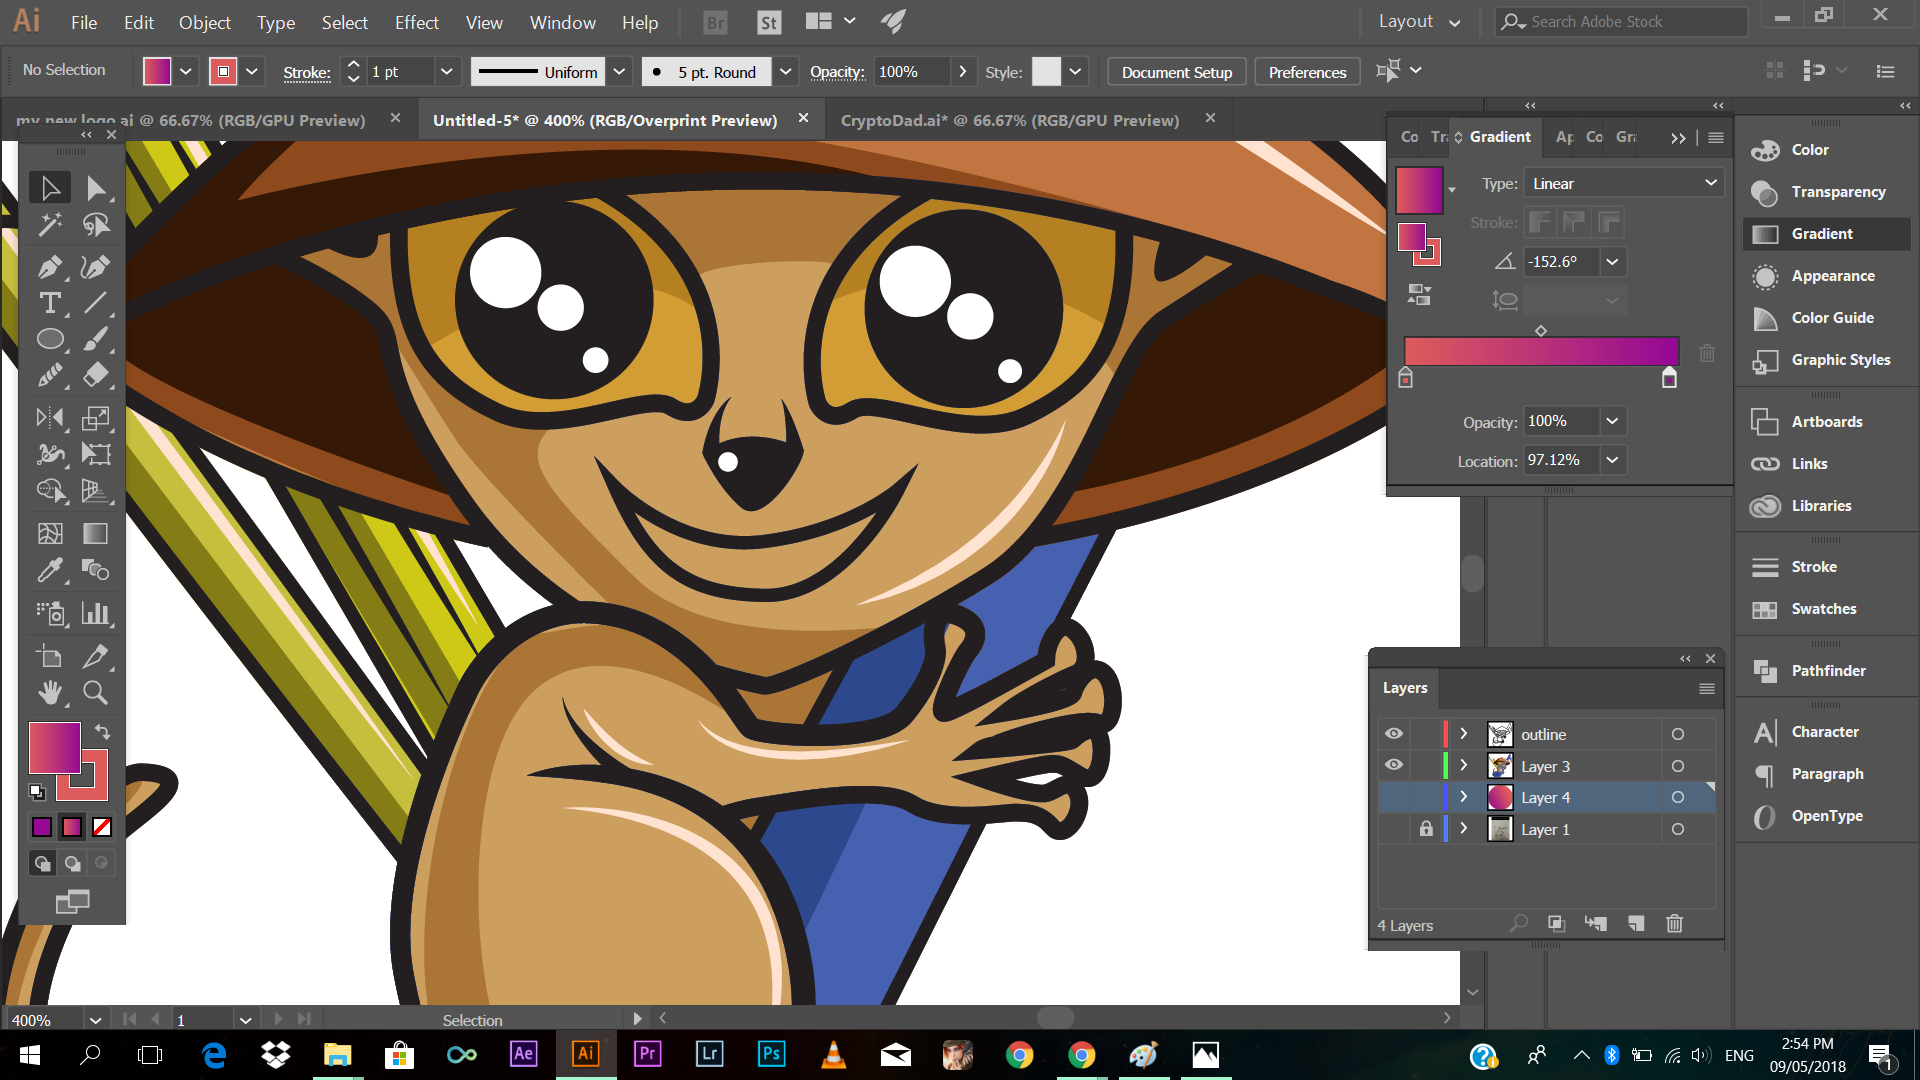1920x1080 pixels.
Task: Select the Pen tool
Action: coord(50,266)
